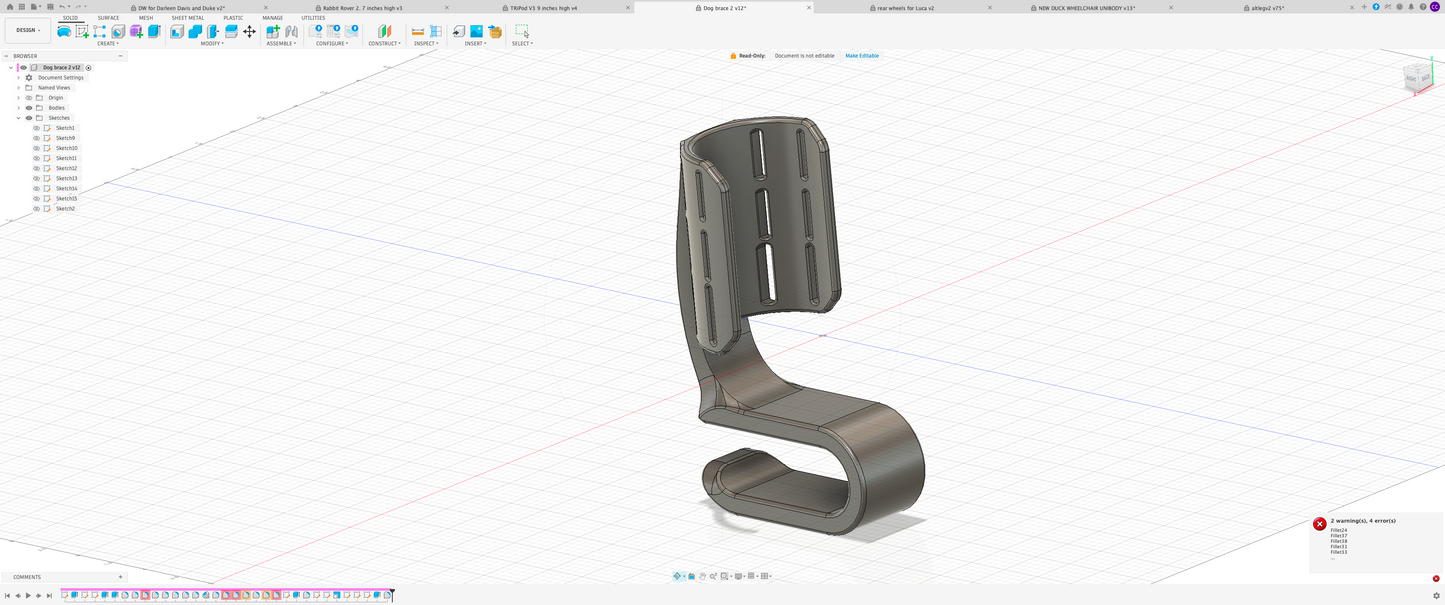Select the Move/Copy cross-arrows tool
This screenshot has width=1445, height=605.
click(x=249, y=31)
